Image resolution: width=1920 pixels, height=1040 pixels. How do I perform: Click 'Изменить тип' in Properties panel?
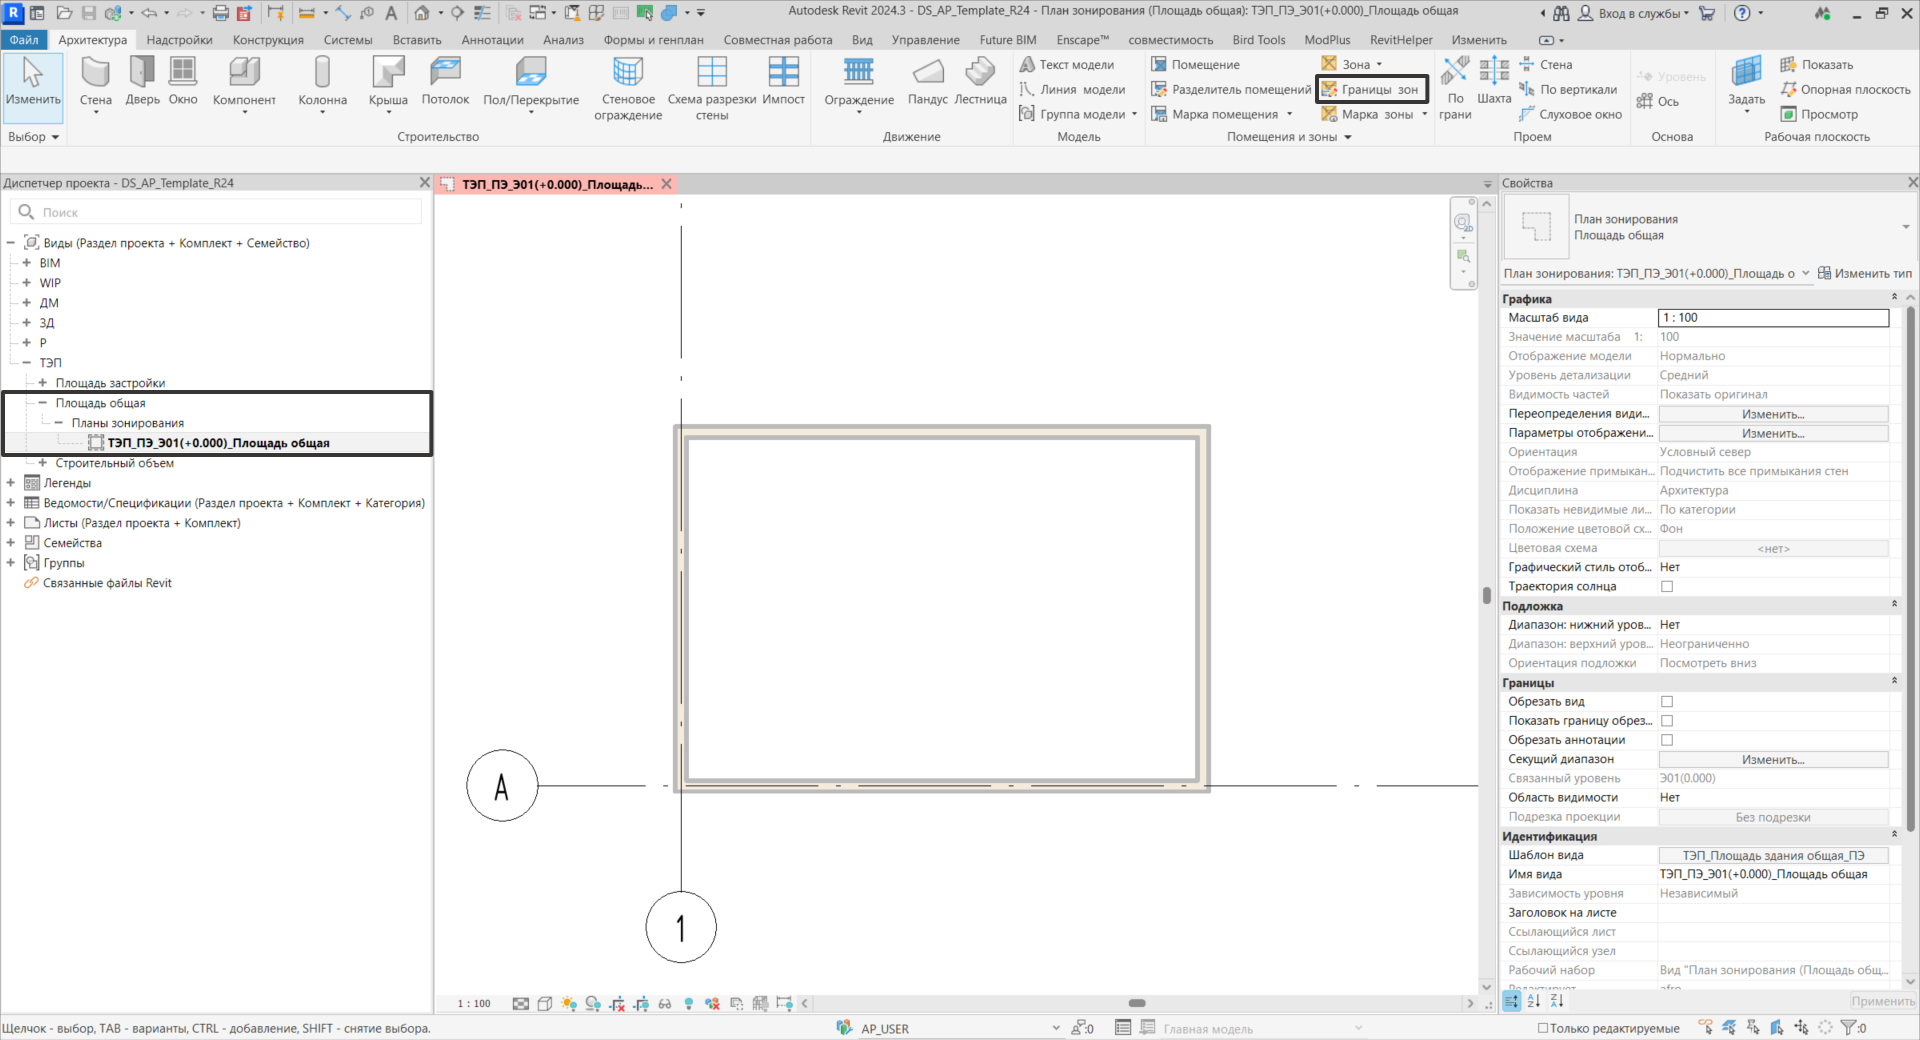[1864, 274]
